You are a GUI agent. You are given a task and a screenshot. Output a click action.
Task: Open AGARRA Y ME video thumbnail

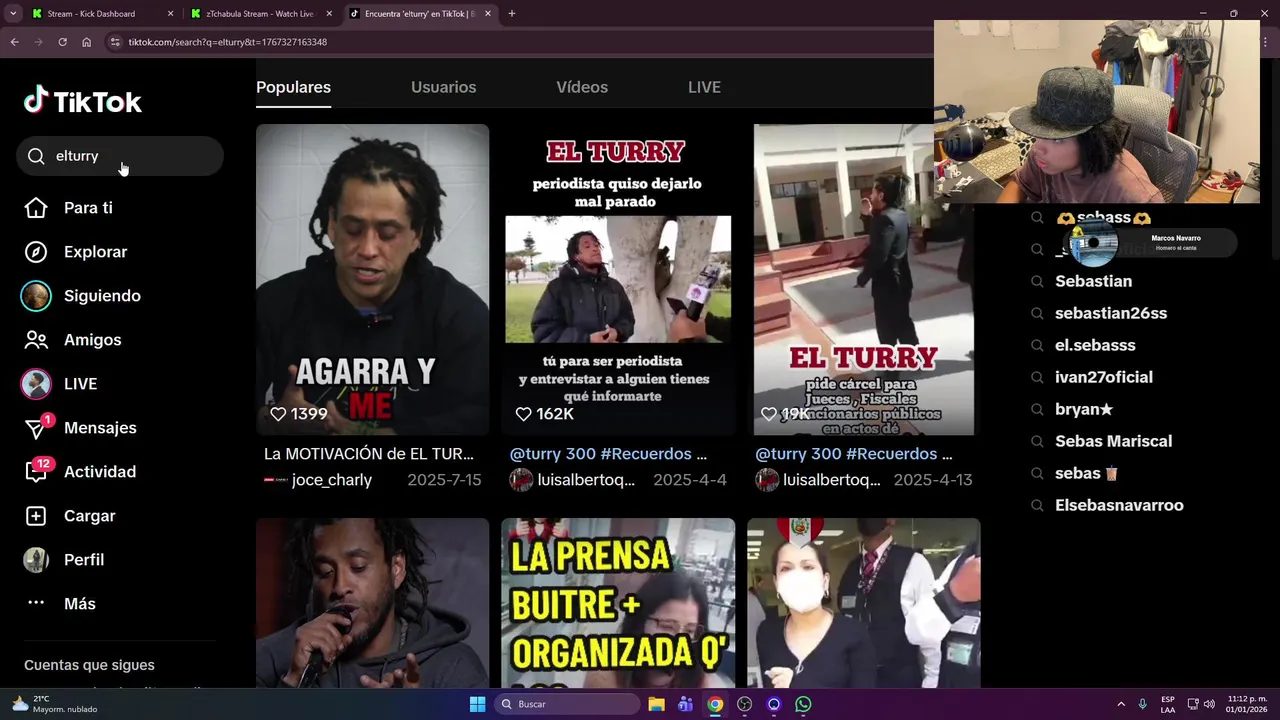(372, 280)
